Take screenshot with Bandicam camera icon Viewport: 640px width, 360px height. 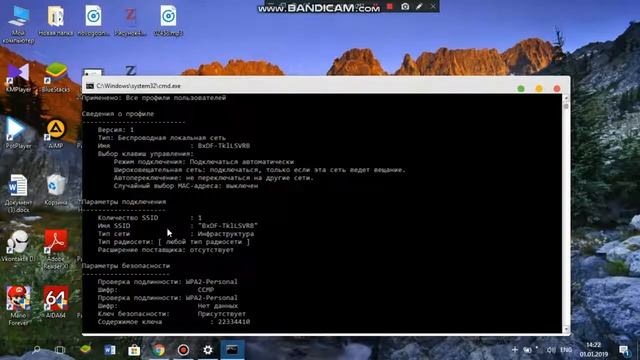coord(405,7)
